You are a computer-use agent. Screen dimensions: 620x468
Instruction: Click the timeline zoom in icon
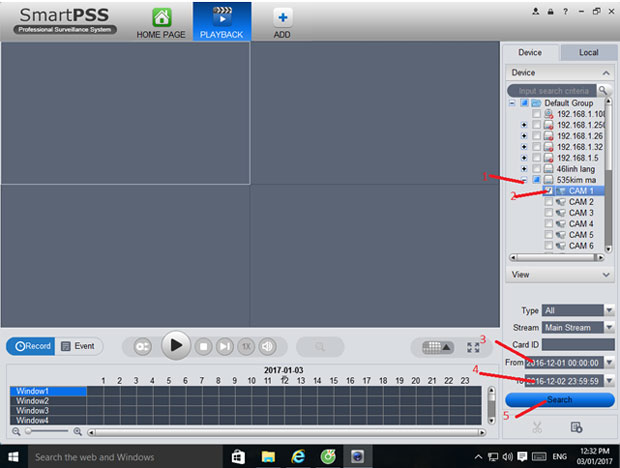[78, 432]
